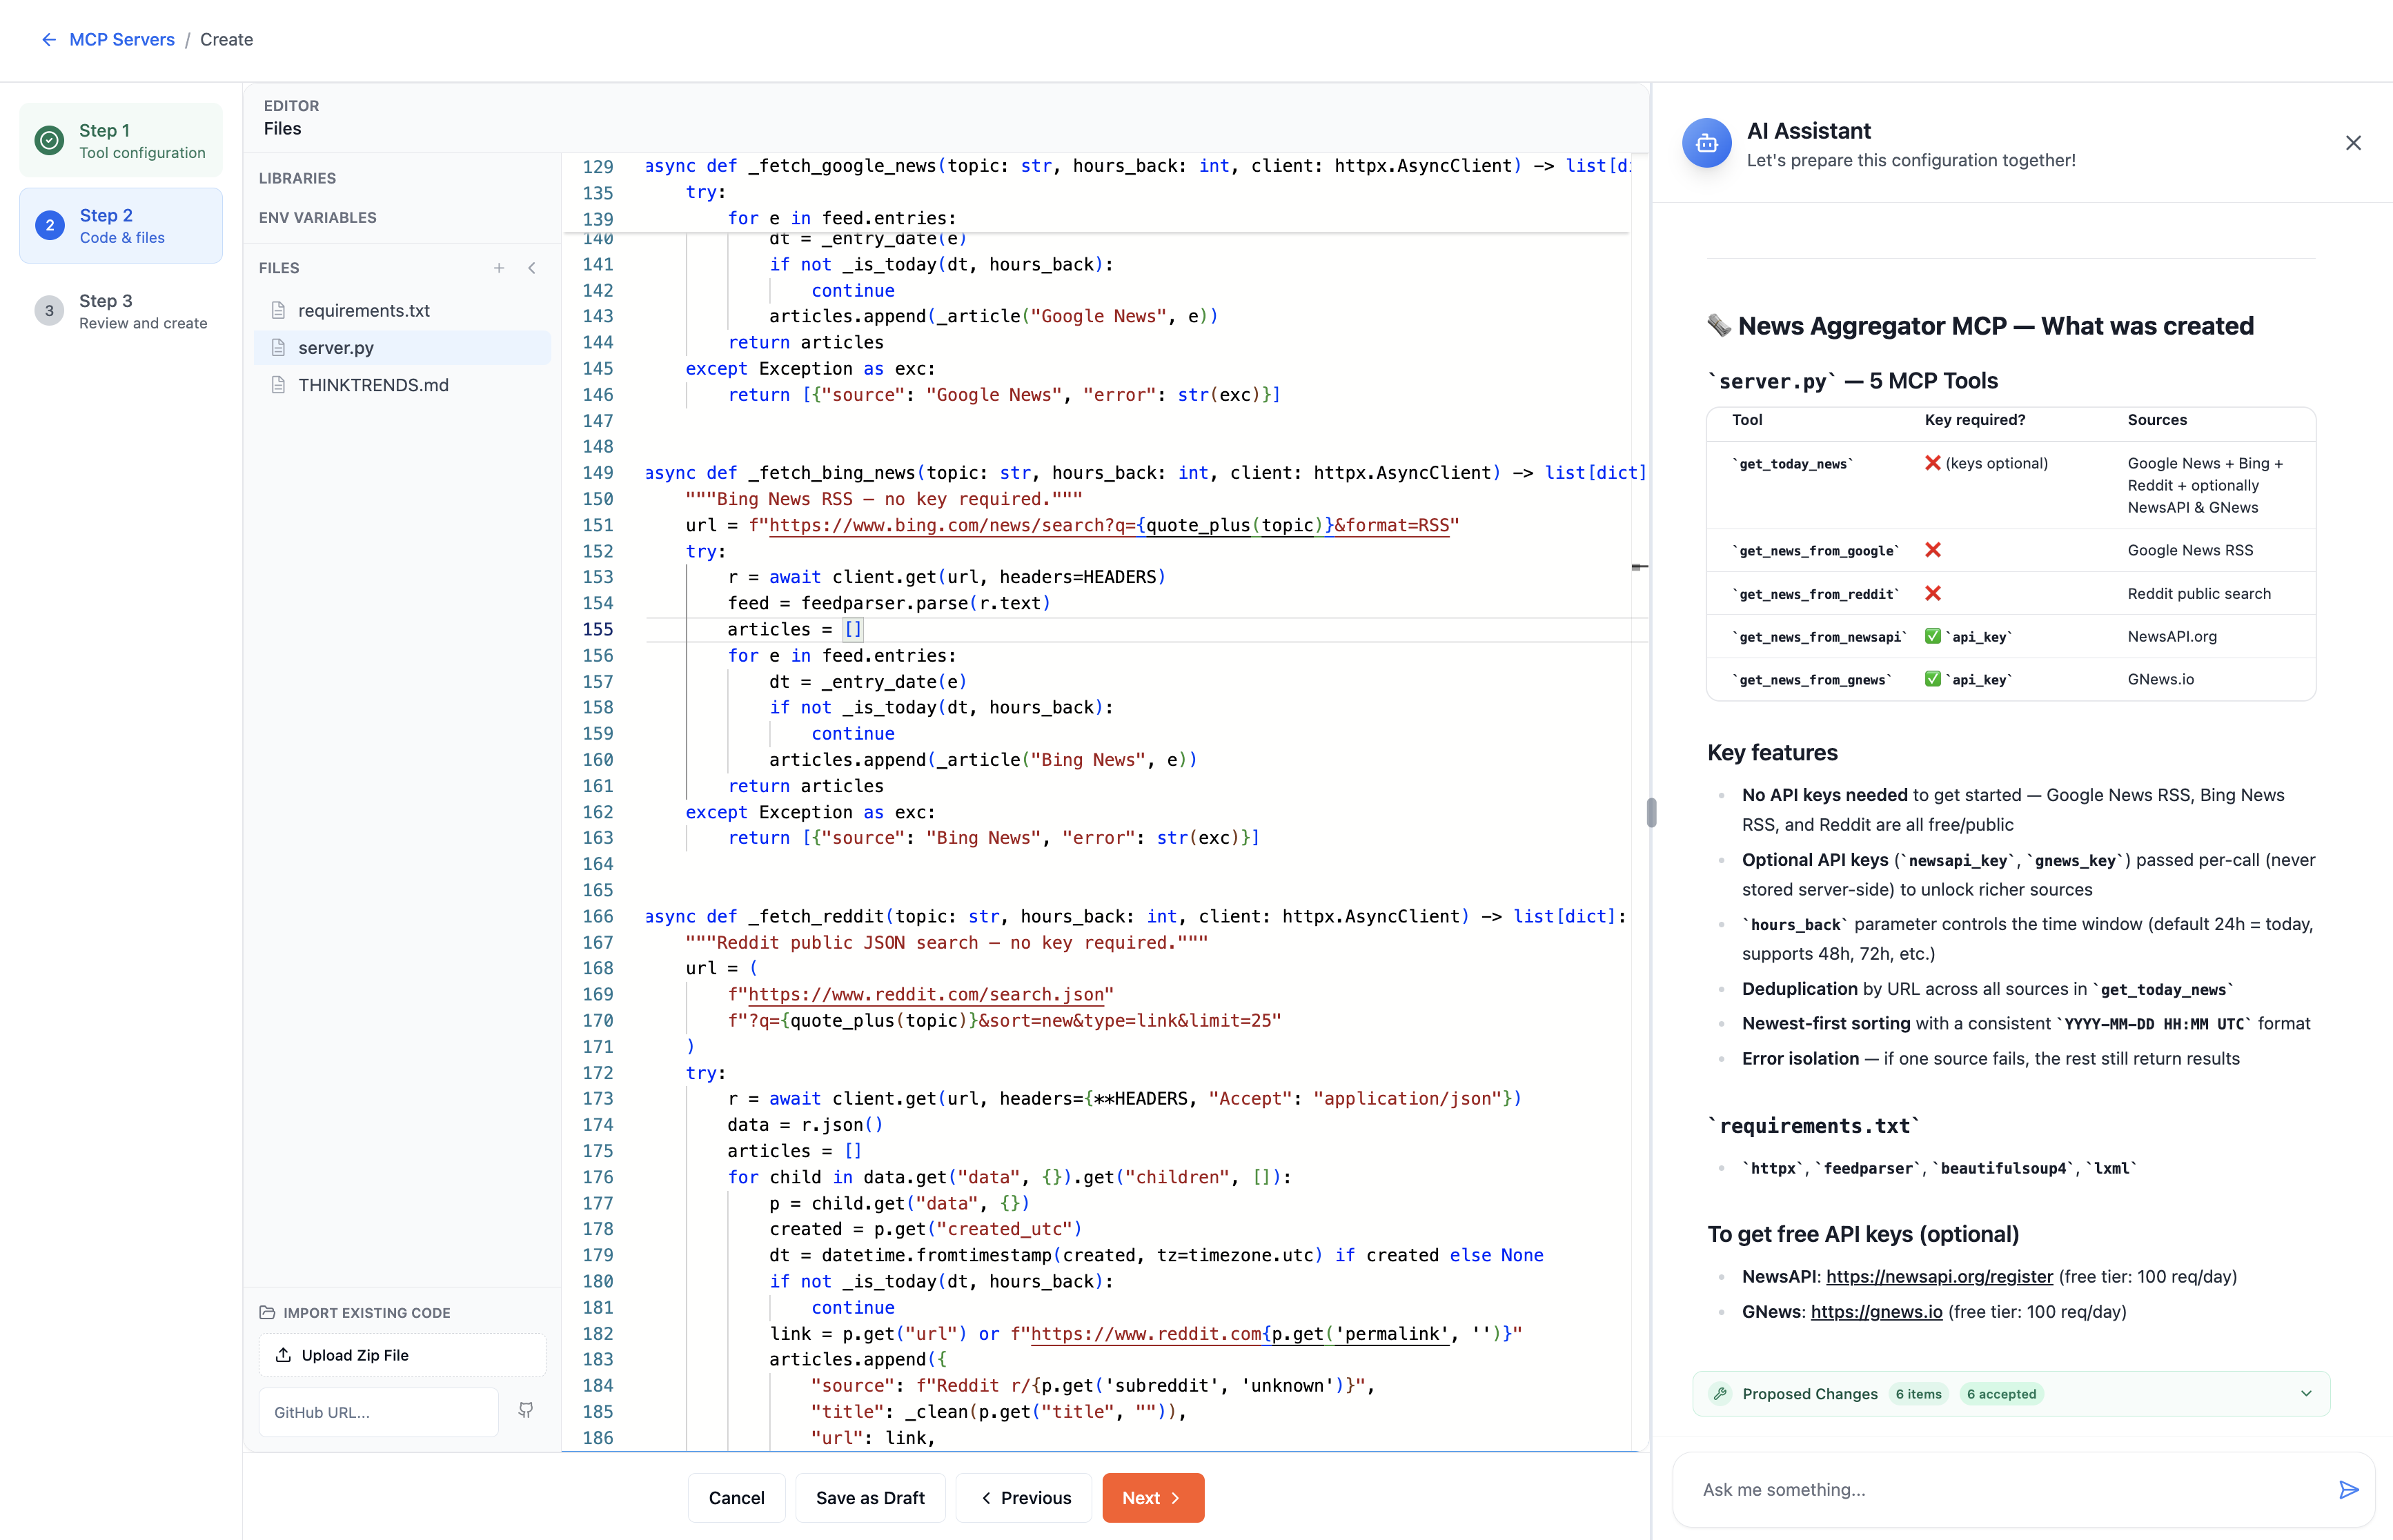This screenshot has height=1540, width=2393.
Task: Click the 6 items badge
Action: point(1918,1394)
